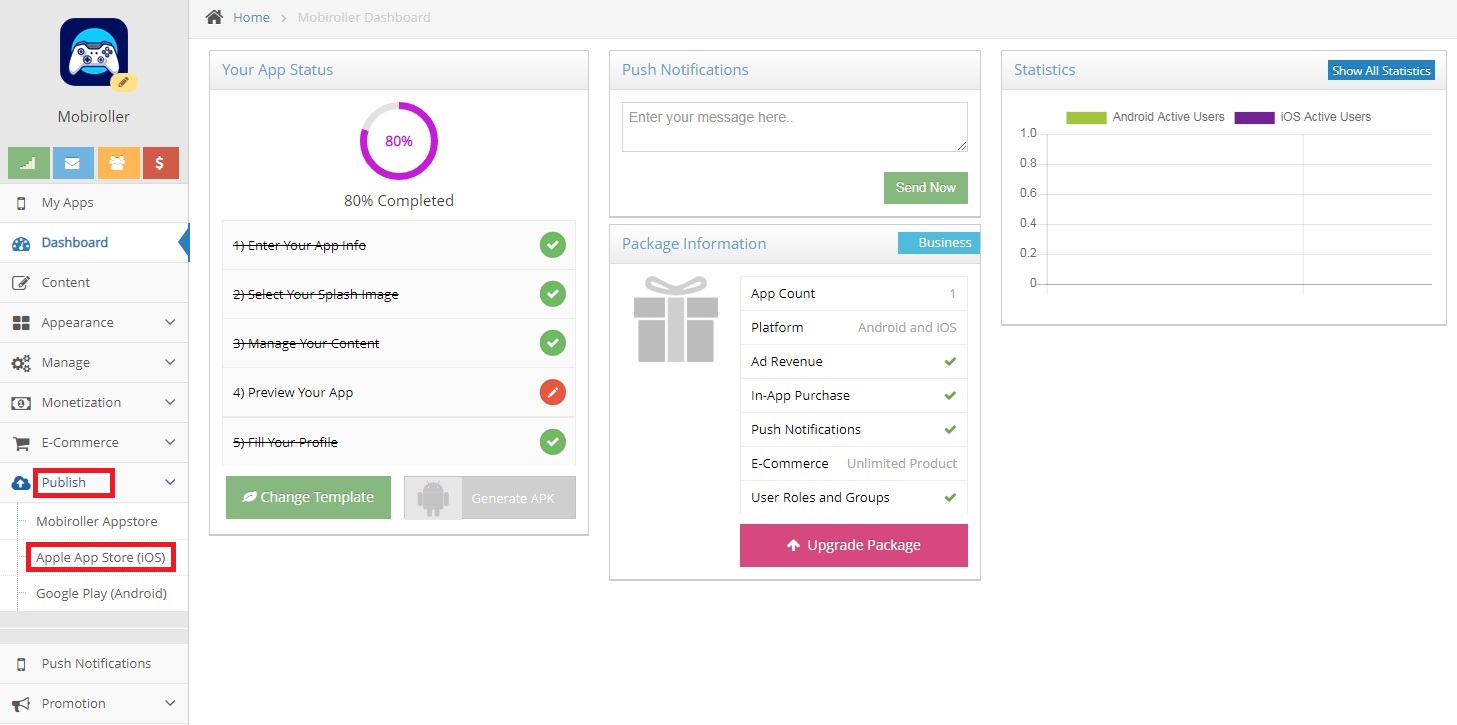Image resolution: width=1457 pixels, height=725 pixels.
Task: Click the 'Android and iOS' platform value
Action: pyautogui.click(x=907, y=327)
